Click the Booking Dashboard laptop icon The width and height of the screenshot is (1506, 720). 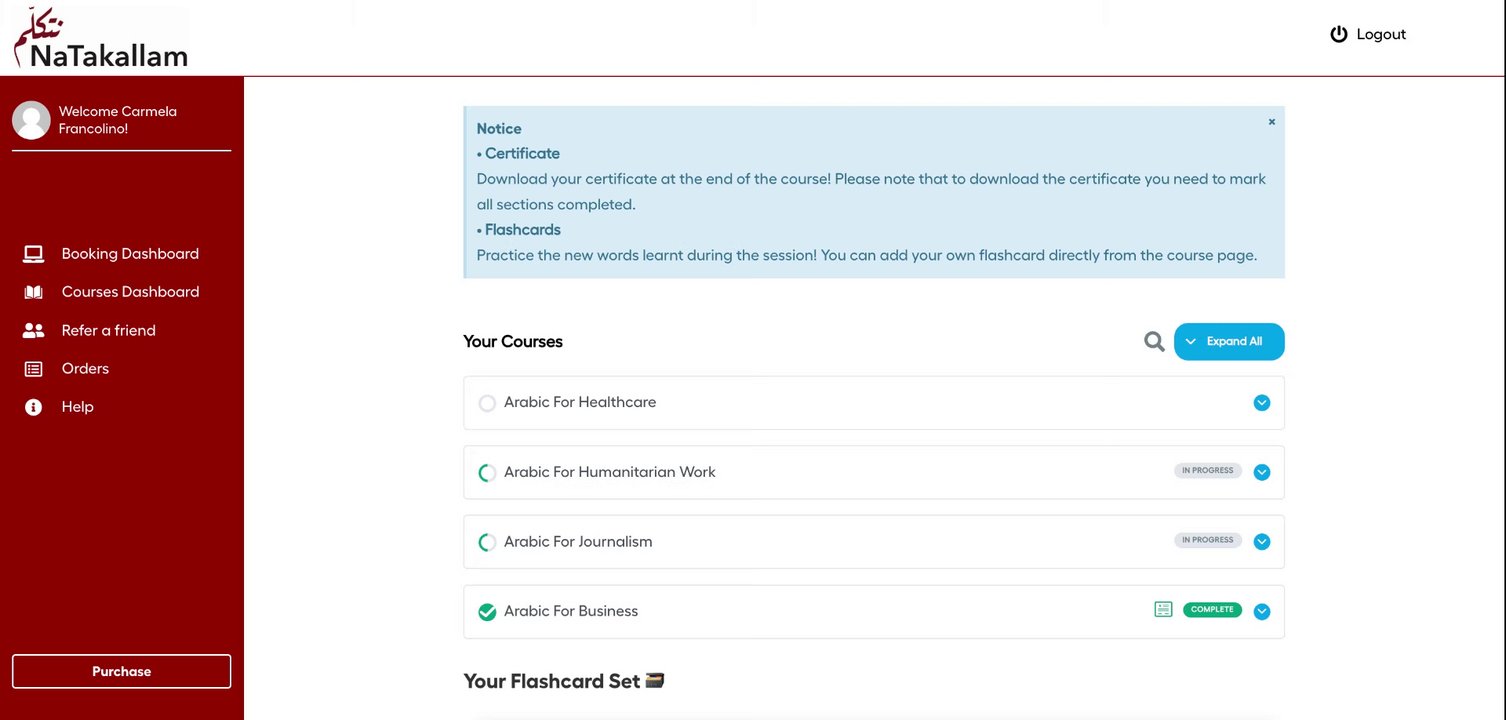[x=34, y=254]
